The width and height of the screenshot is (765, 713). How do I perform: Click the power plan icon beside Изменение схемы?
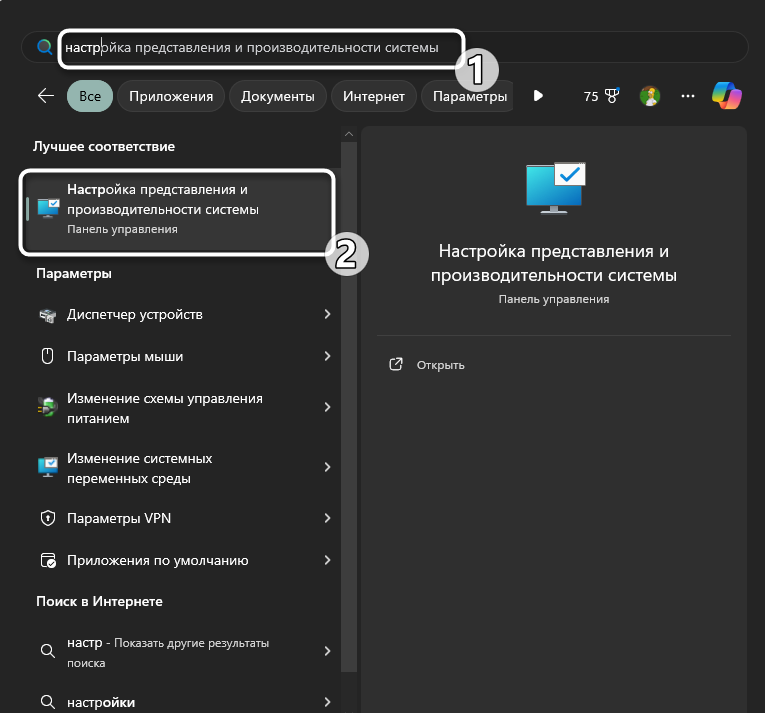tap(47, 407)
